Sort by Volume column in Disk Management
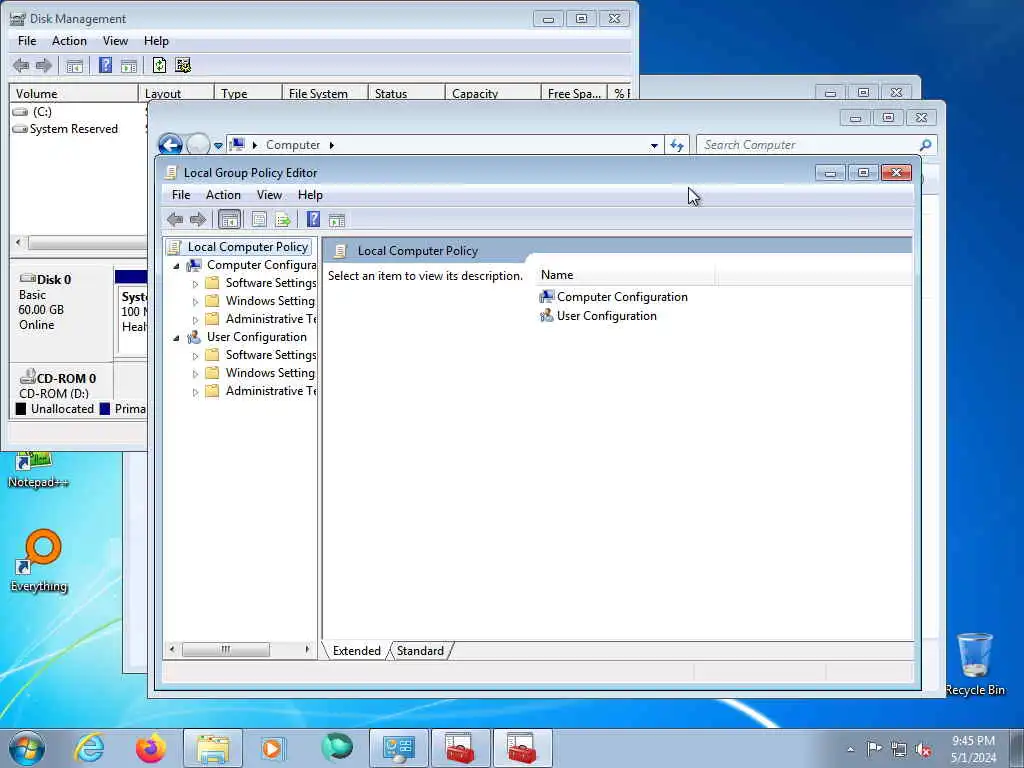The width and height of the screenshot is (1024, 768). tap(73, 93)
